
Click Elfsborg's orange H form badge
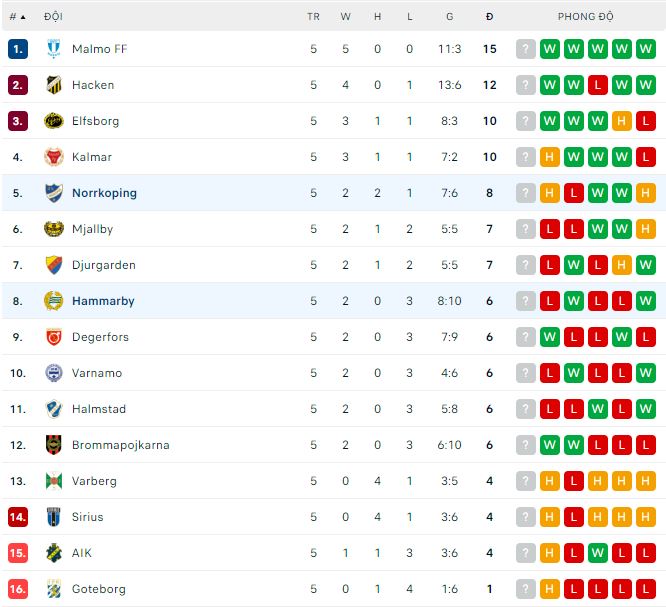coord(622,121)
